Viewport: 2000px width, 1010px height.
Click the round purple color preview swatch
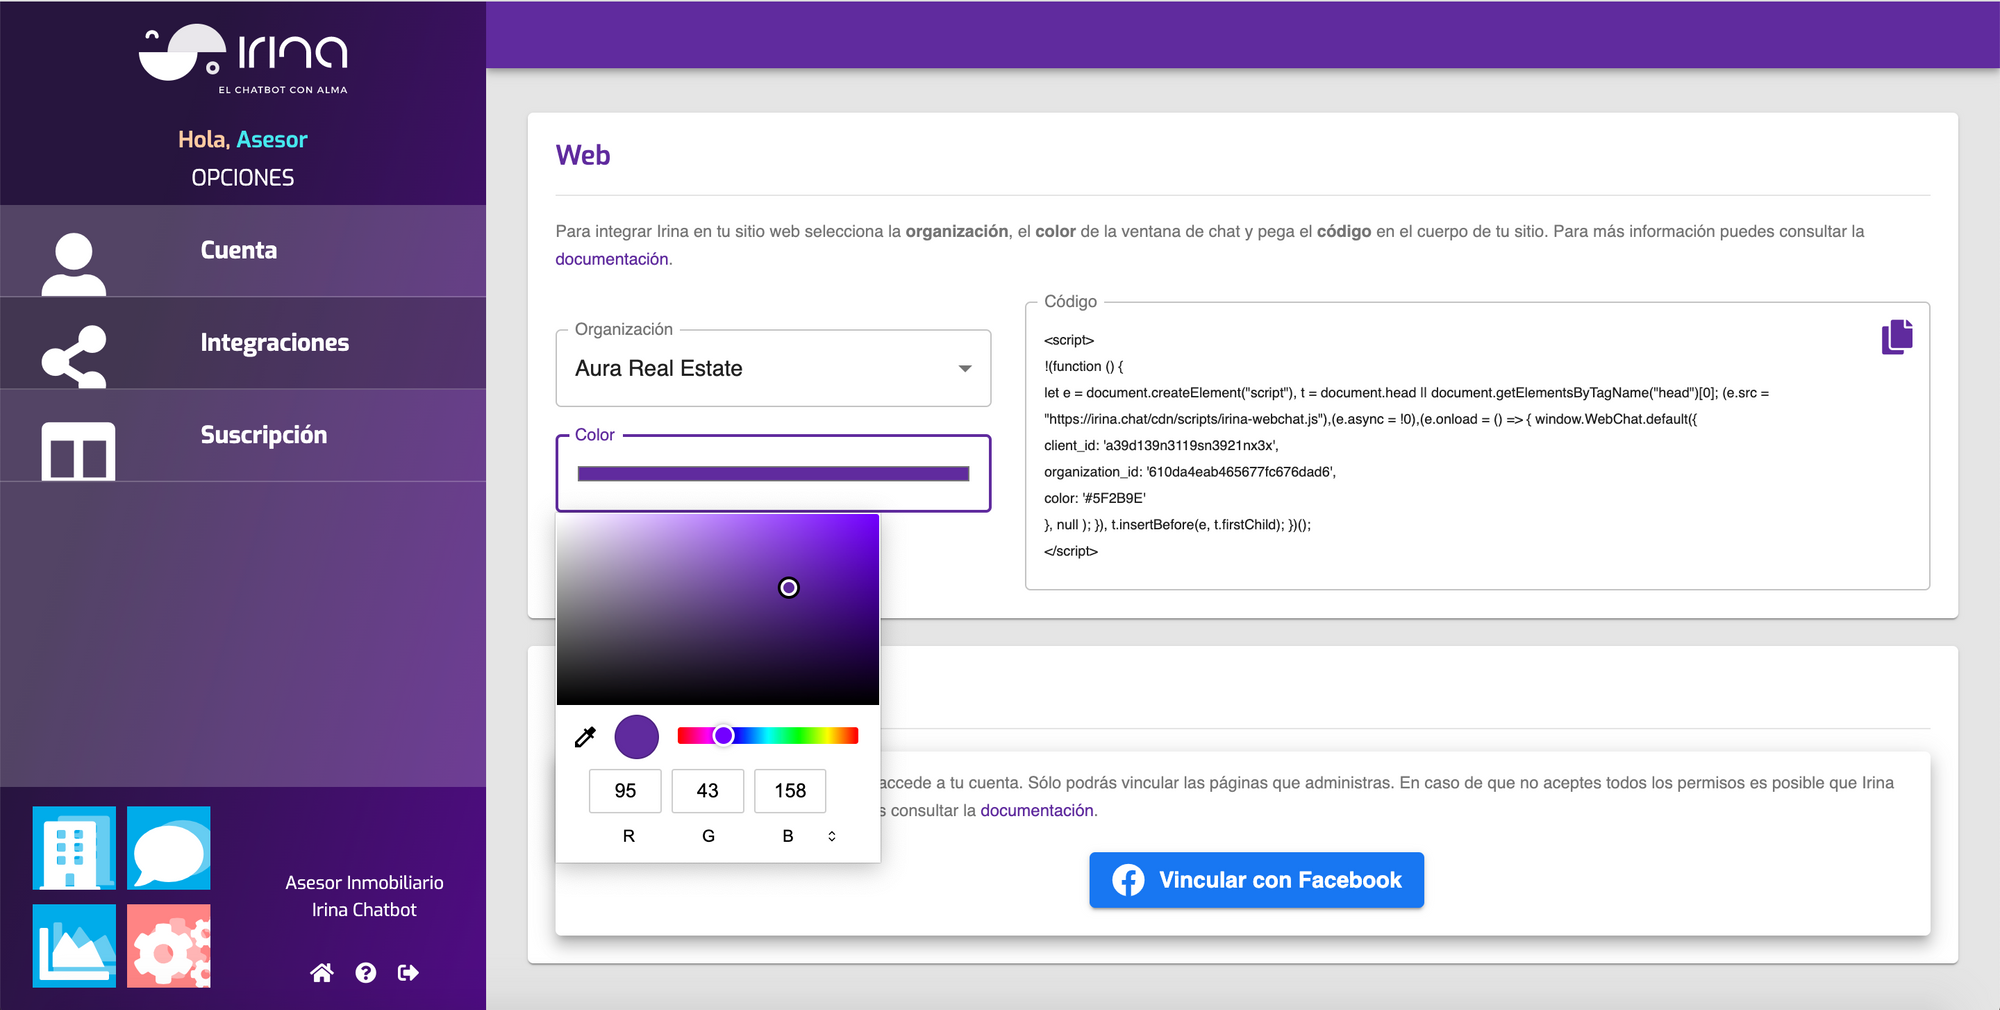click(x=636, y=737)
